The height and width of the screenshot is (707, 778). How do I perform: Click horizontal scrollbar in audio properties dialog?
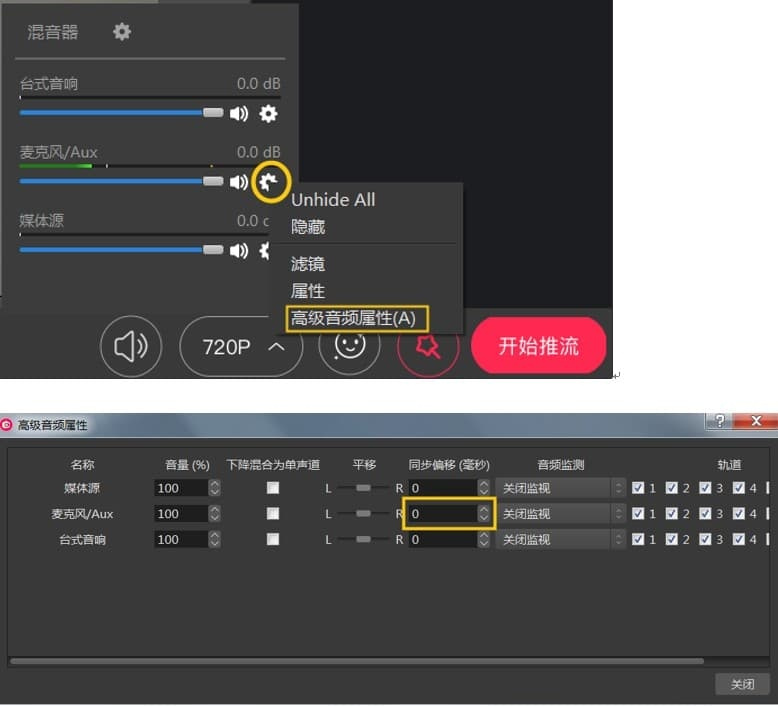[x=357, y=661]
